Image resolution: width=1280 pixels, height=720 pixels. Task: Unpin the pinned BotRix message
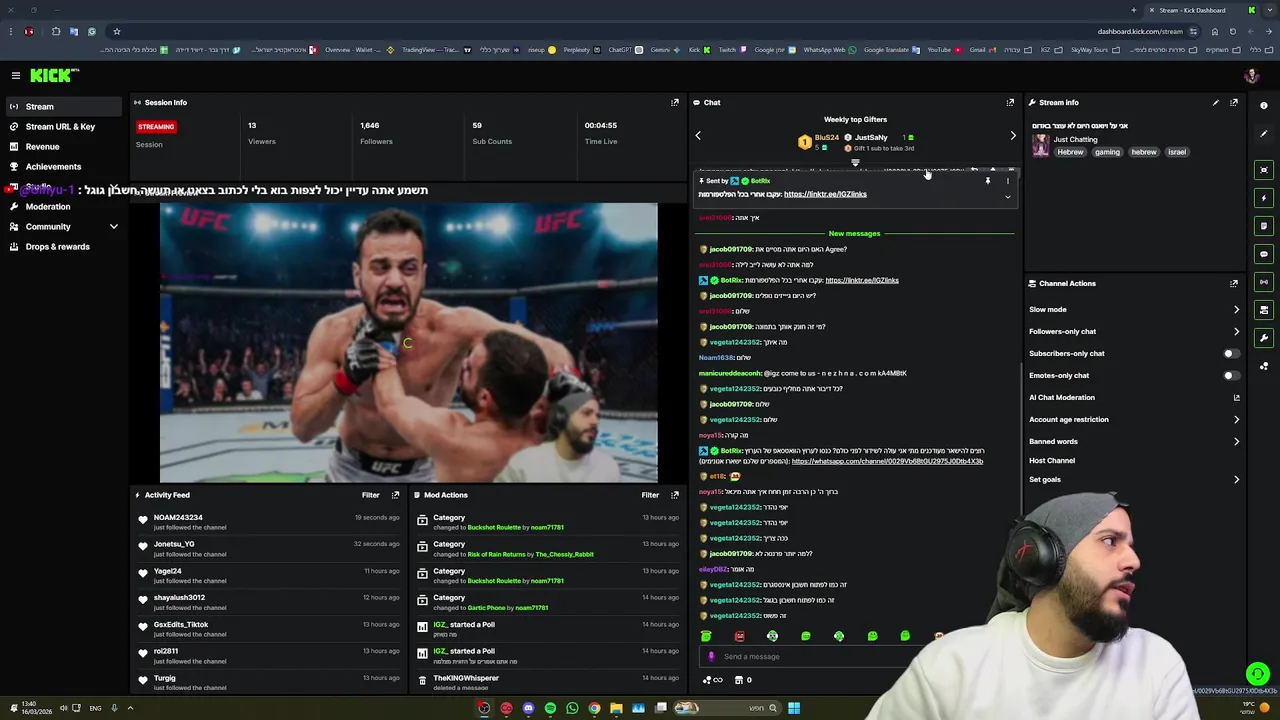coord(988,181)
